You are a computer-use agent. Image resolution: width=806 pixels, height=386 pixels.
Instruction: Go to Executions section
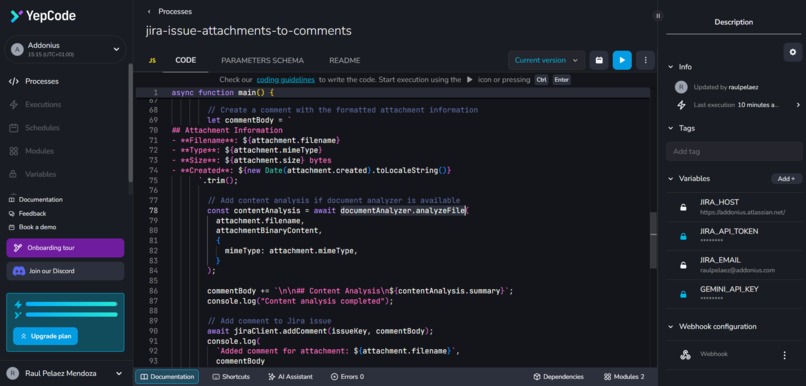coord(43,104)
